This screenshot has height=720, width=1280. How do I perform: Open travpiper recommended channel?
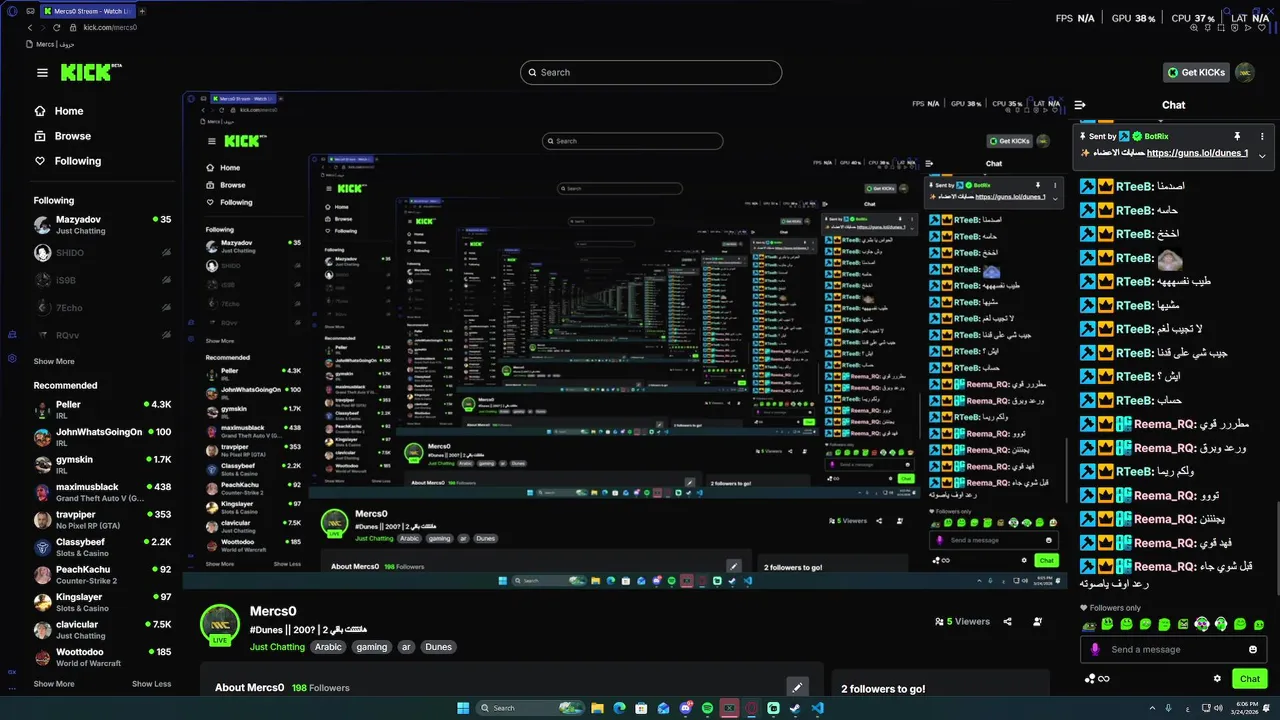tap(102, 519)
